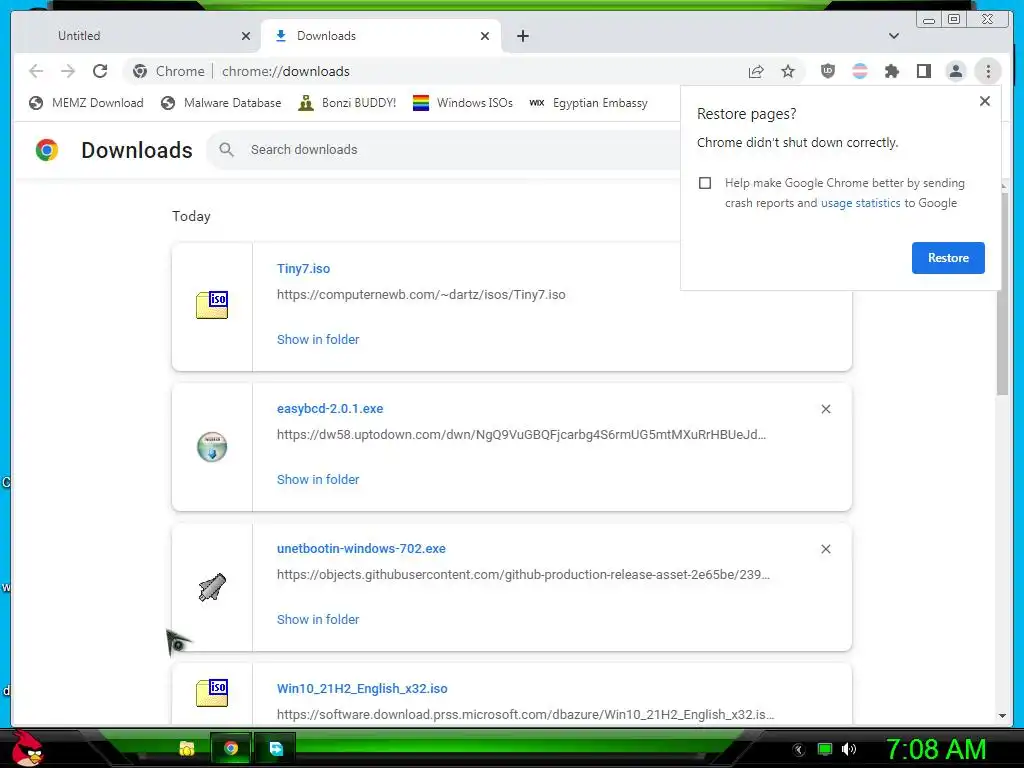
Task: Click the forward navigation arrow
Action: pyautogui.click(x=68, y=71)
